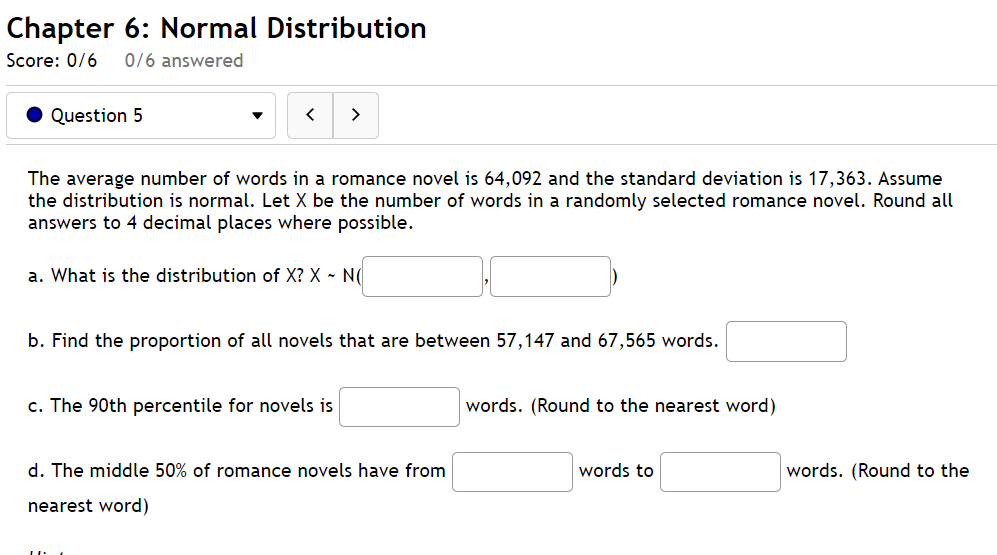The height and width of the screenshot is (555, 997).
Task: Open the Question 5 dropdown selector
Action: [141, 116]
